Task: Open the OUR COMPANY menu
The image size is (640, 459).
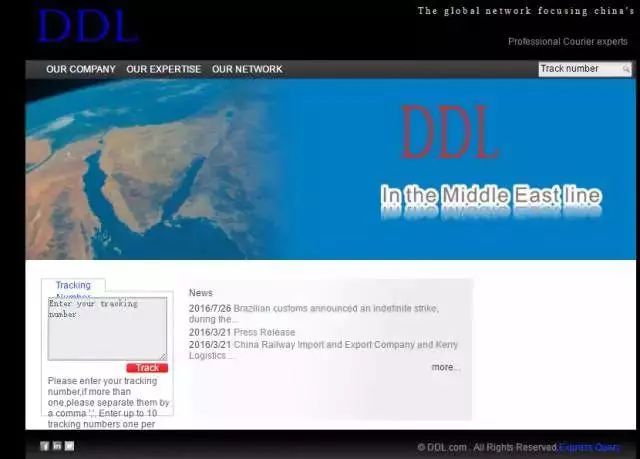Action: (81, 69)
